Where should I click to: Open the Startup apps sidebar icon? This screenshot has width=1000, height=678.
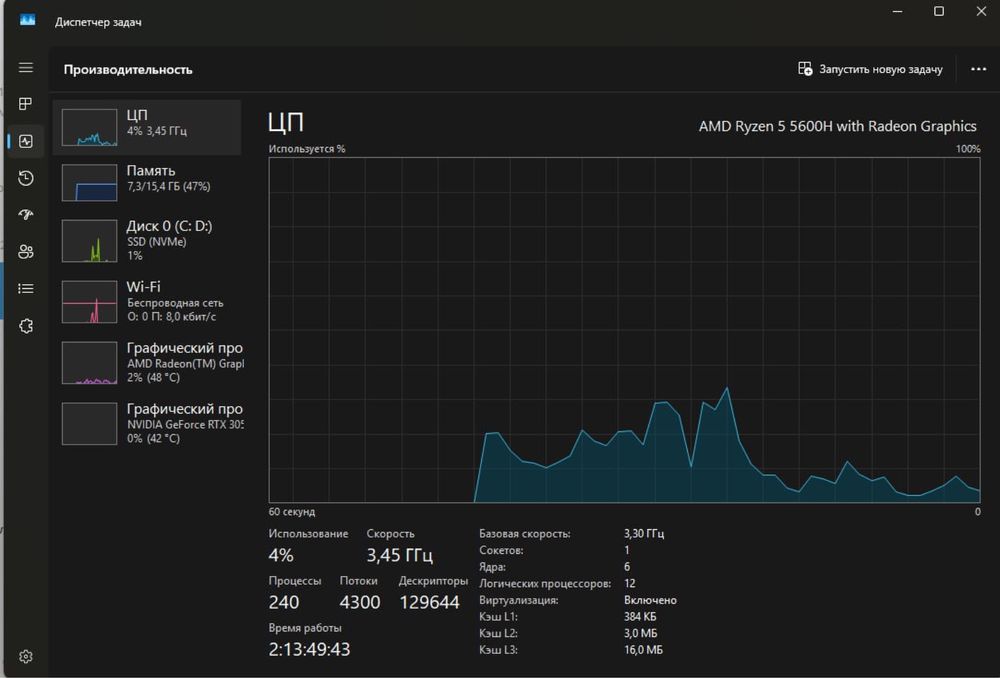26,215
